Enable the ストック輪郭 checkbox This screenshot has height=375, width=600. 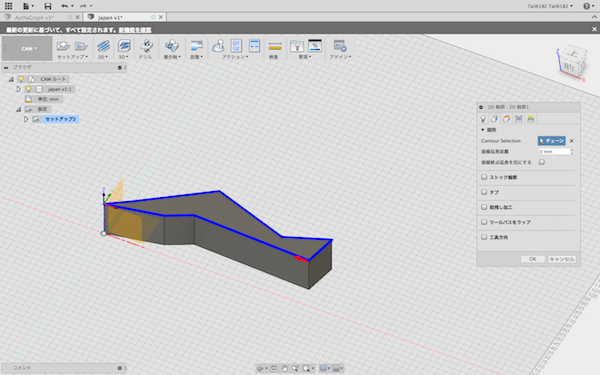click(484, 177)
